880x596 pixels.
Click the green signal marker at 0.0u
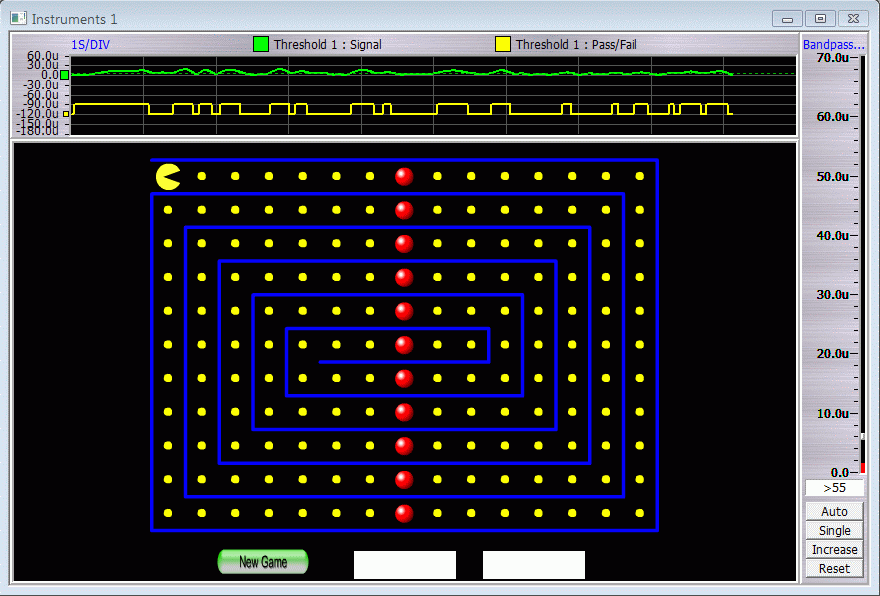pos(65,75)
